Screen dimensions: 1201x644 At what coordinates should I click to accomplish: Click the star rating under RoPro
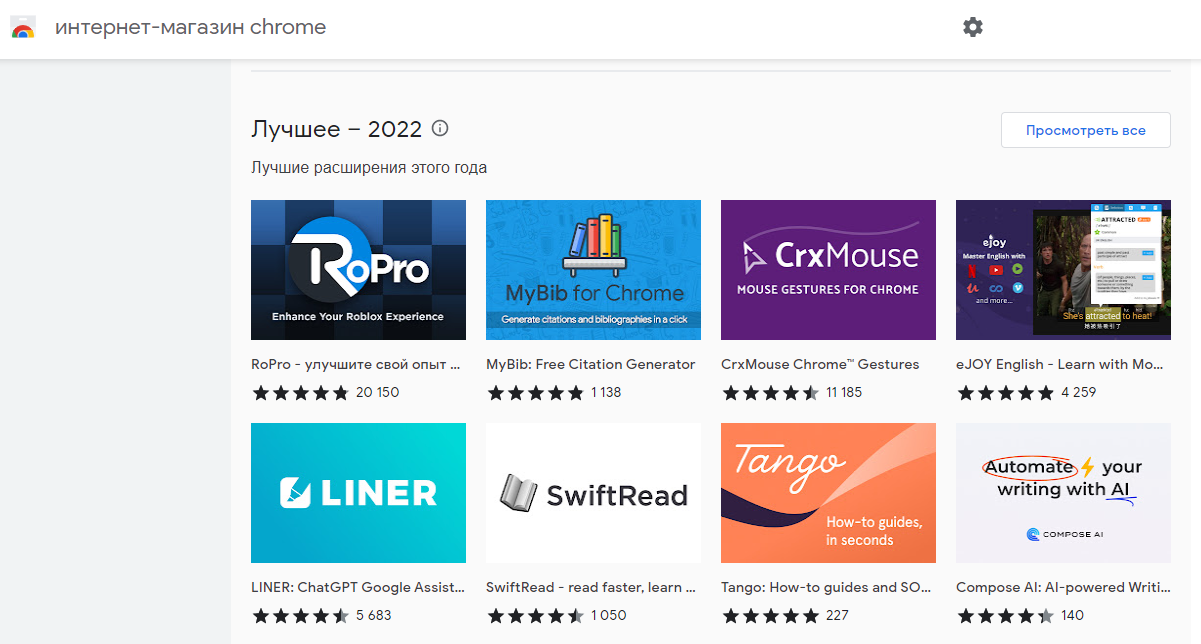point(300,393)
